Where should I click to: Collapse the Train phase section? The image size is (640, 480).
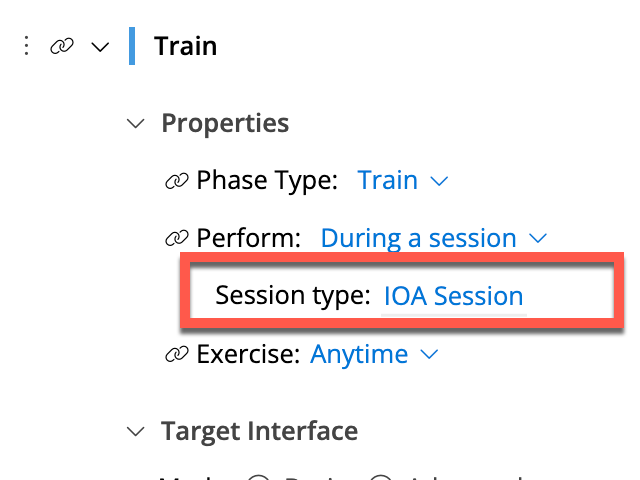pyautogui.click(x=100, y=47)
